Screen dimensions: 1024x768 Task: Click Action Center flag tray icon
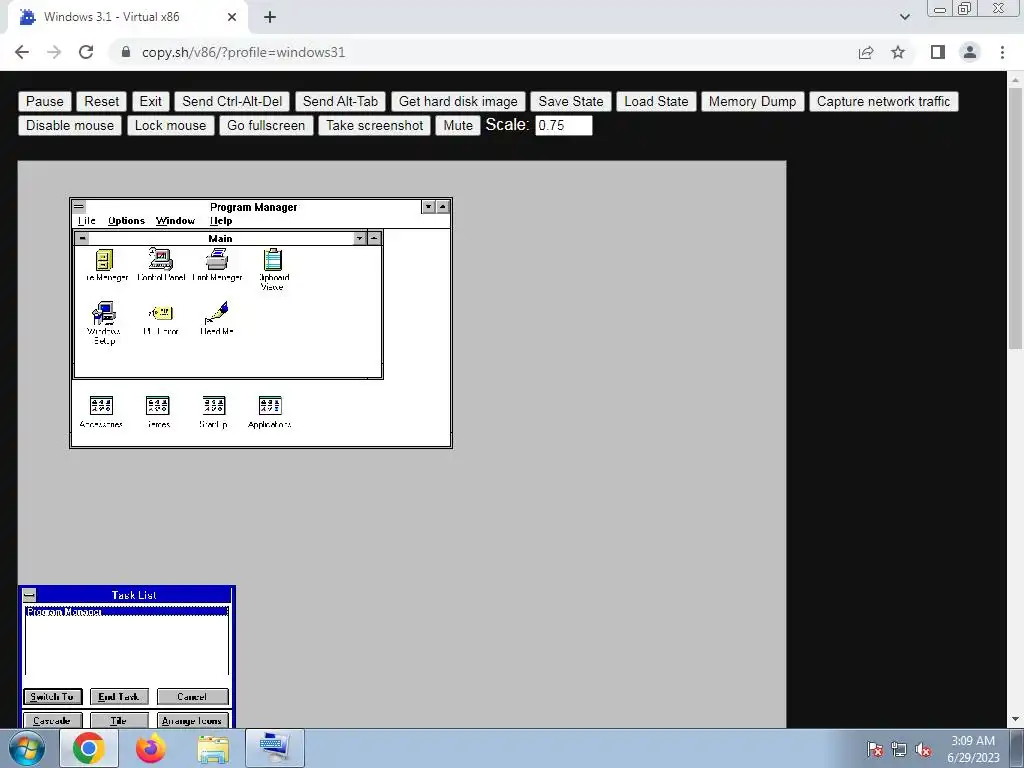(875, 749)
